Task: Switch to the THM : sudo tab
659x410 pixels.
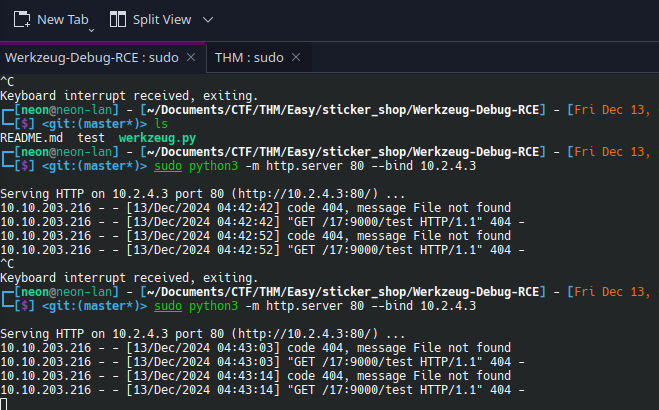Action: pos(249,58)
